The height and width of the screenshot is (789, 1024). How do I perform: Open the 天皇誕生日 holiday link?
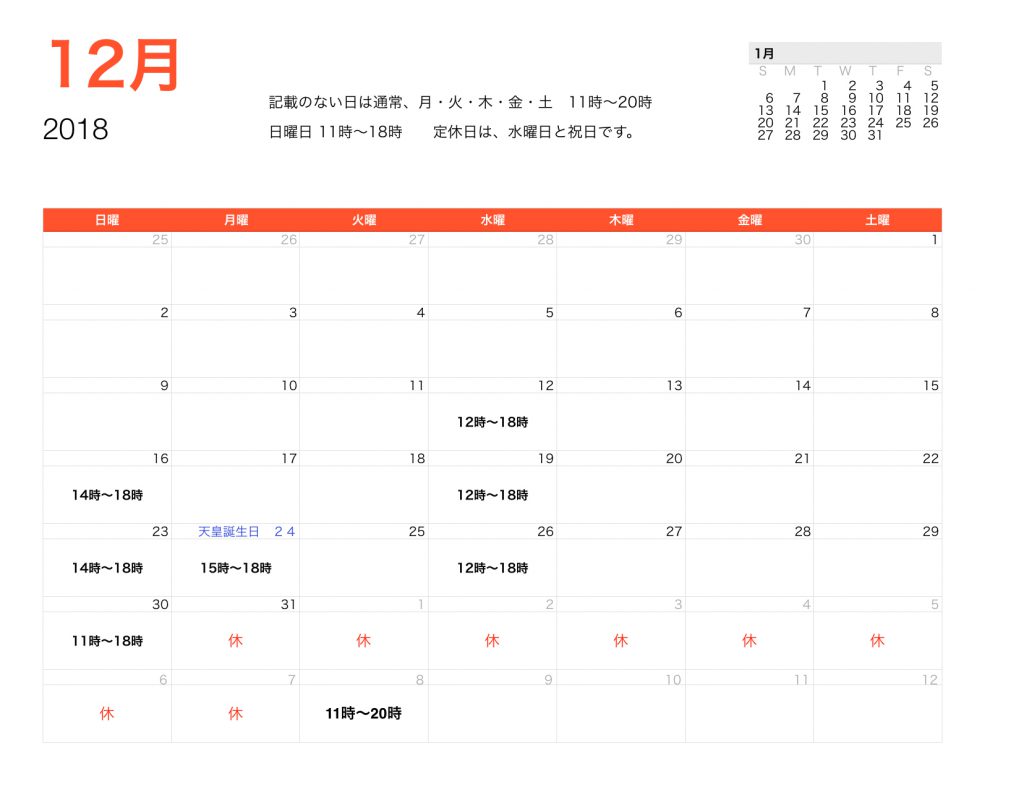pos(229,531)
